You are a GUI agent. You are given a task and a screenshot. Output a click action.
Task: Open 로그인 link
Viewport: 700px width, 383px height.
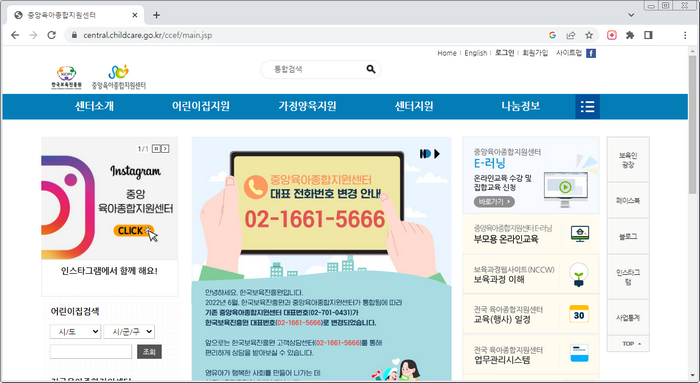tap(504, 53)
